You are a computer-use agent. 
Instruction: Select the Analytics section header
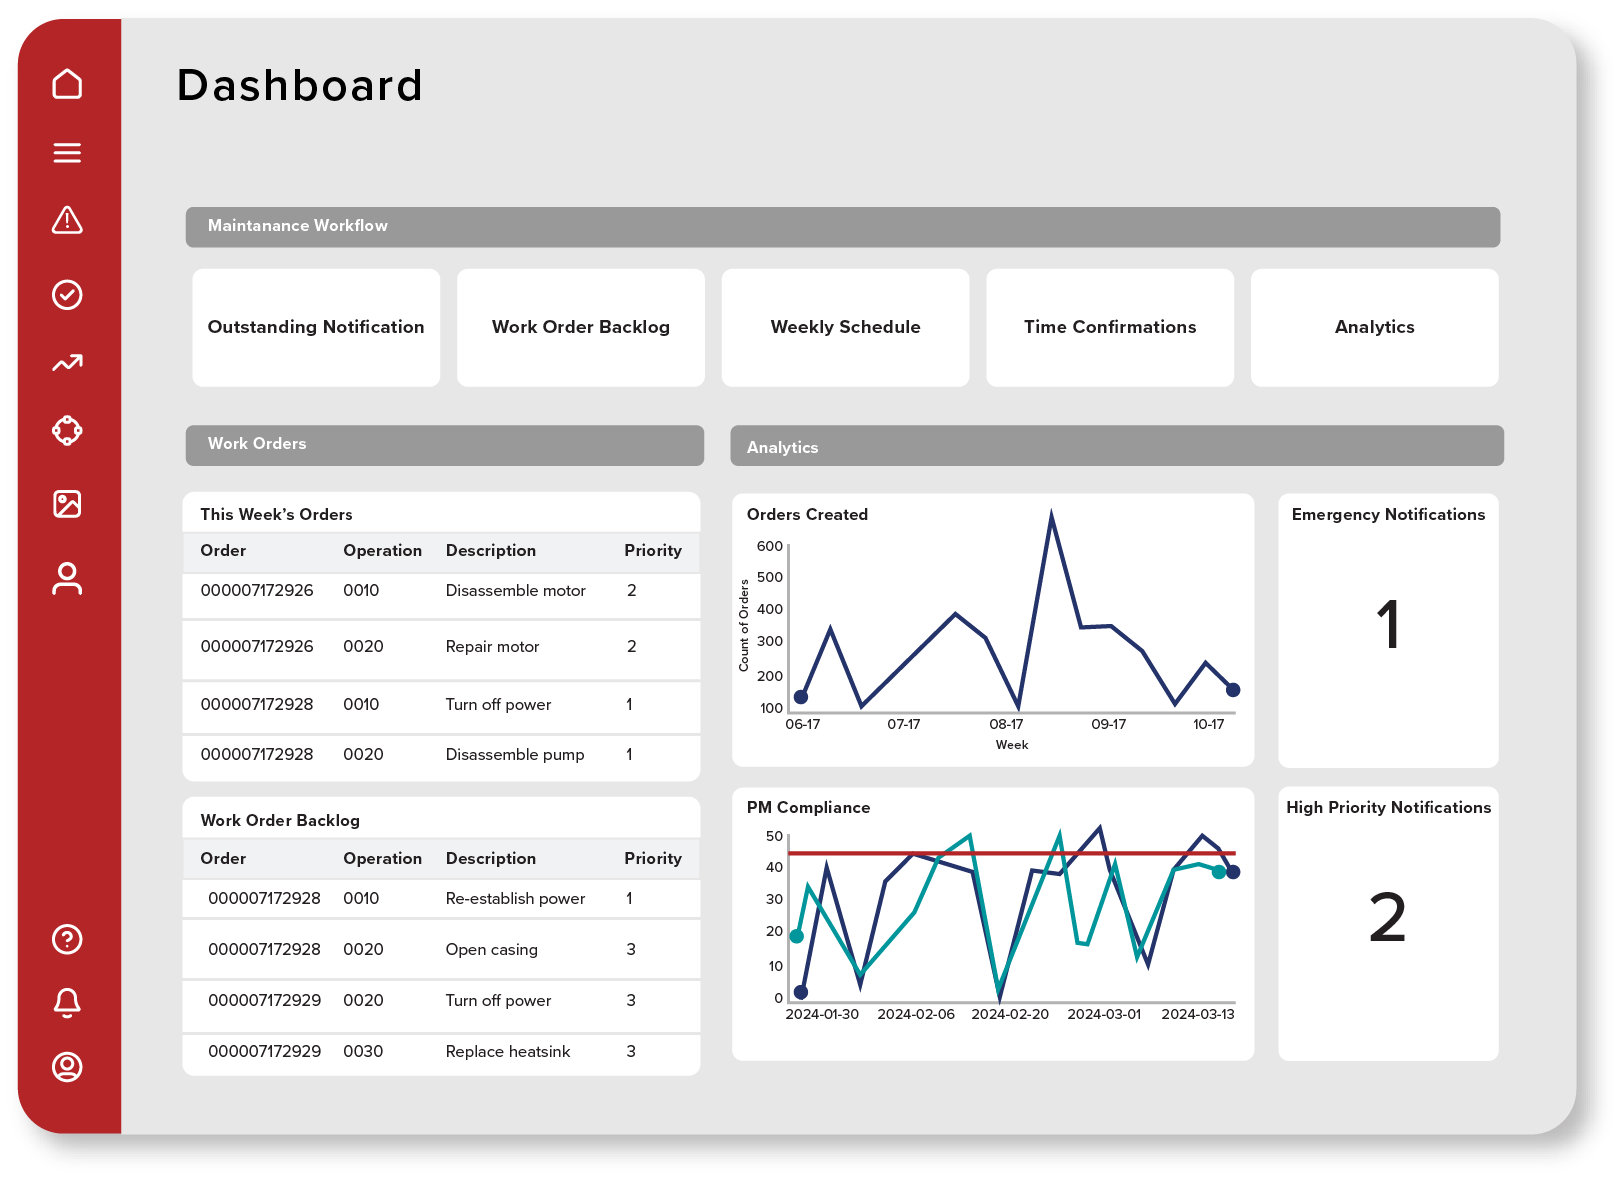coord(1117,446)
